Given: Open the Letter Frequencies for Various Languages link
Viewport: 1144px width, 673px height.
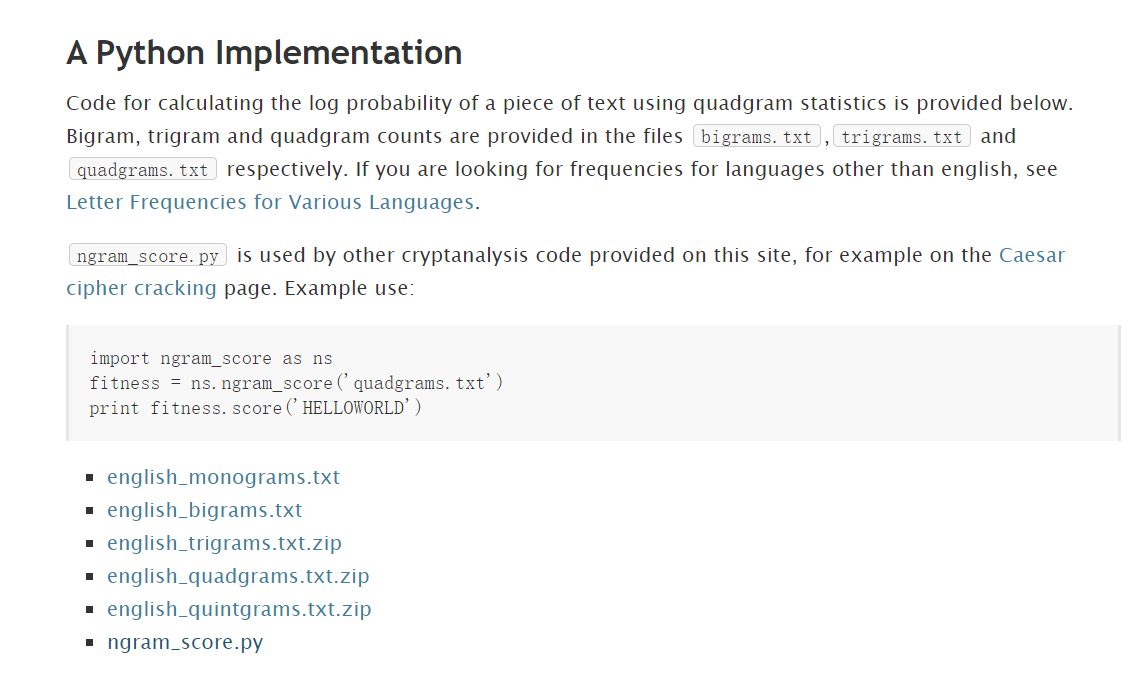Looking at the screenshot, I should click(x=270, y=202).
